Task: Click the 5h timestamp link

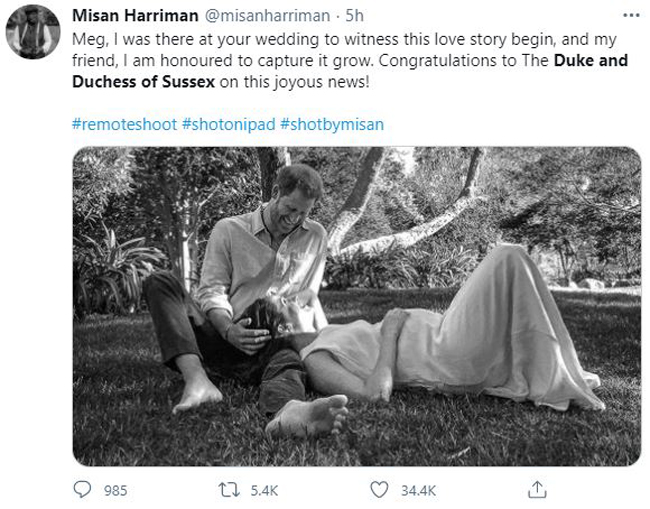Action: [354, 16]
